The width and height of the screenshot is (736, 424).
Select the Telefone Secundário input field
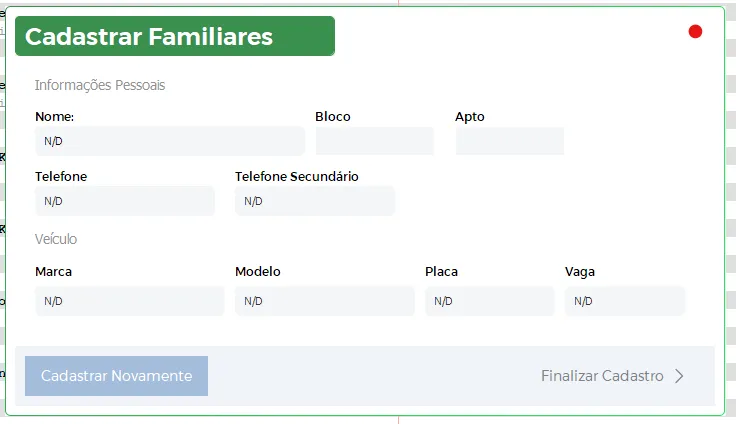click(314, 201)
